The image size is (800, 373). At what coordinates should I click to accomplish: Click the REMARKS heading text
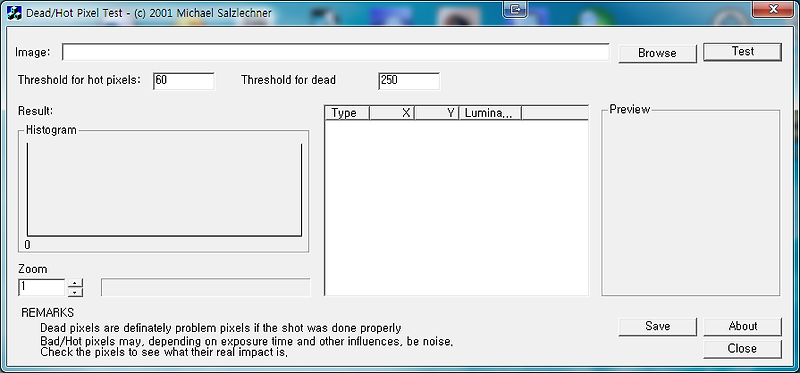coord(47,313)
